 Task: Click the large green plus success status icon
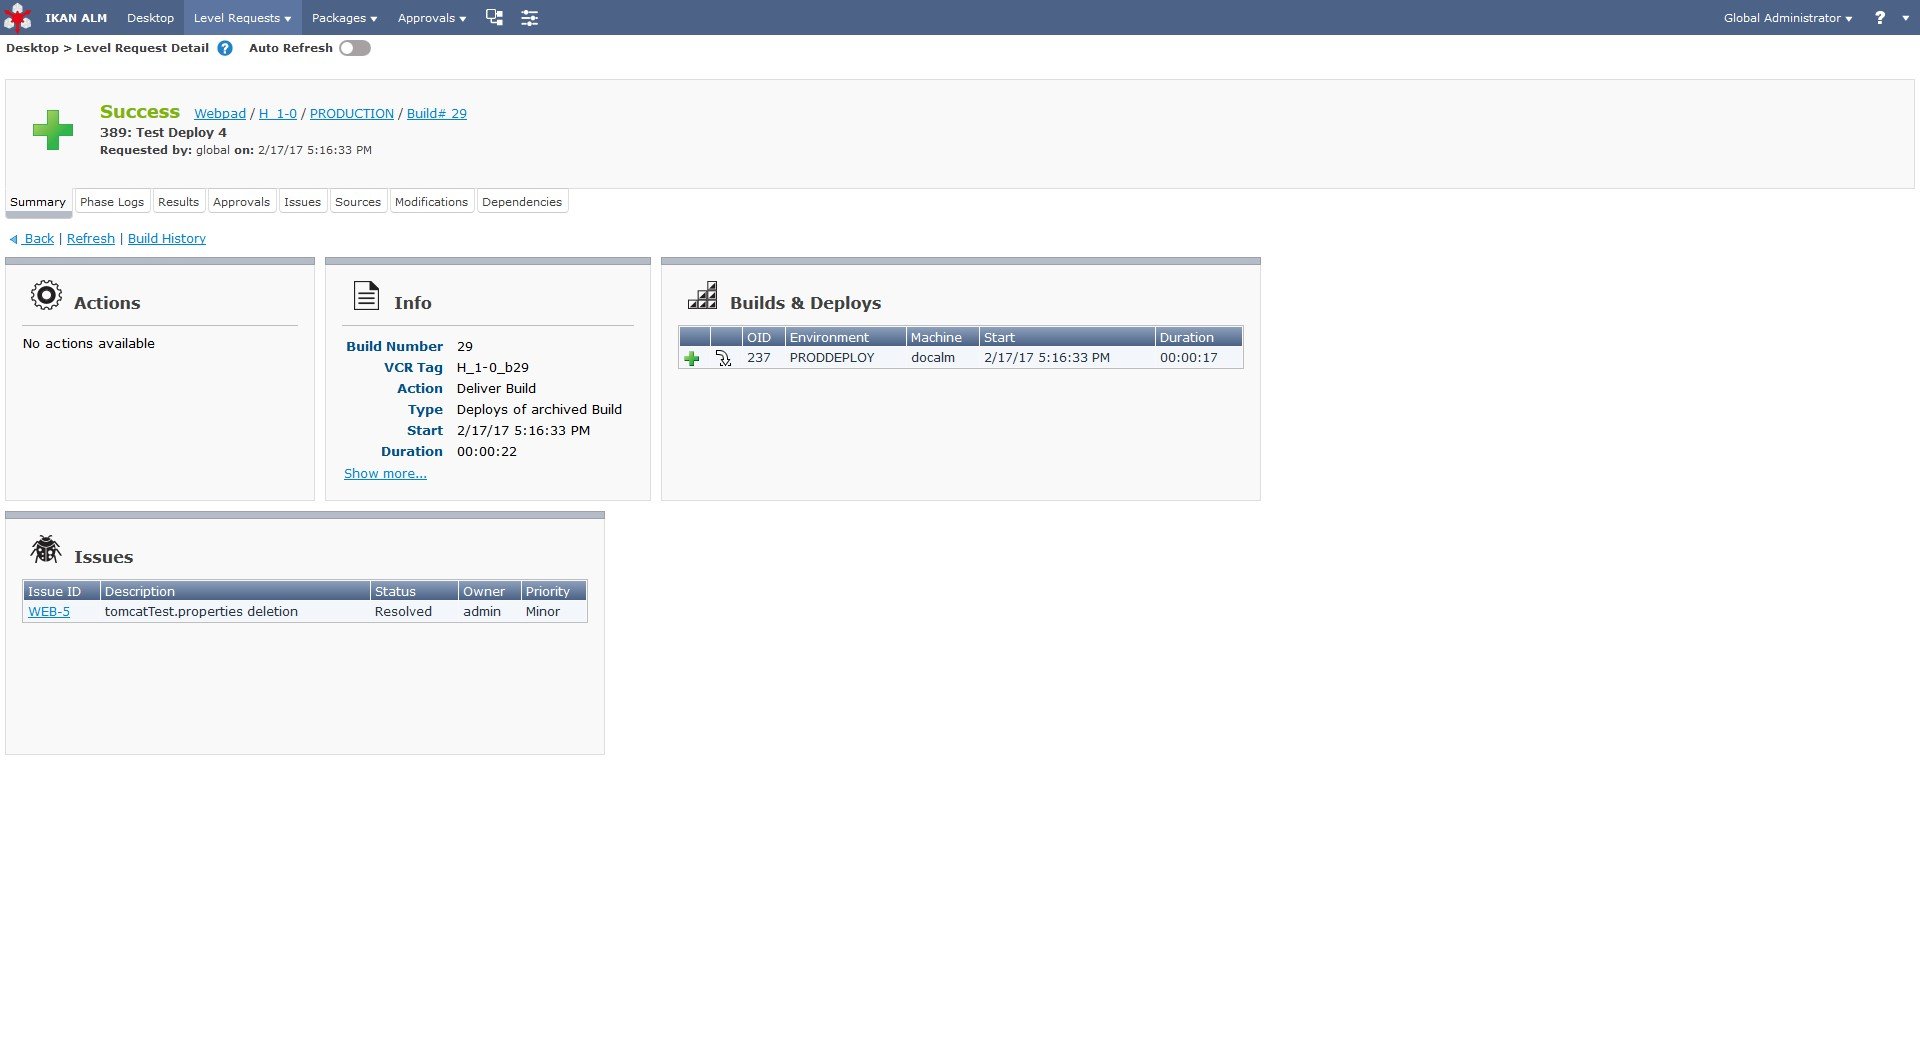point(53,130)
